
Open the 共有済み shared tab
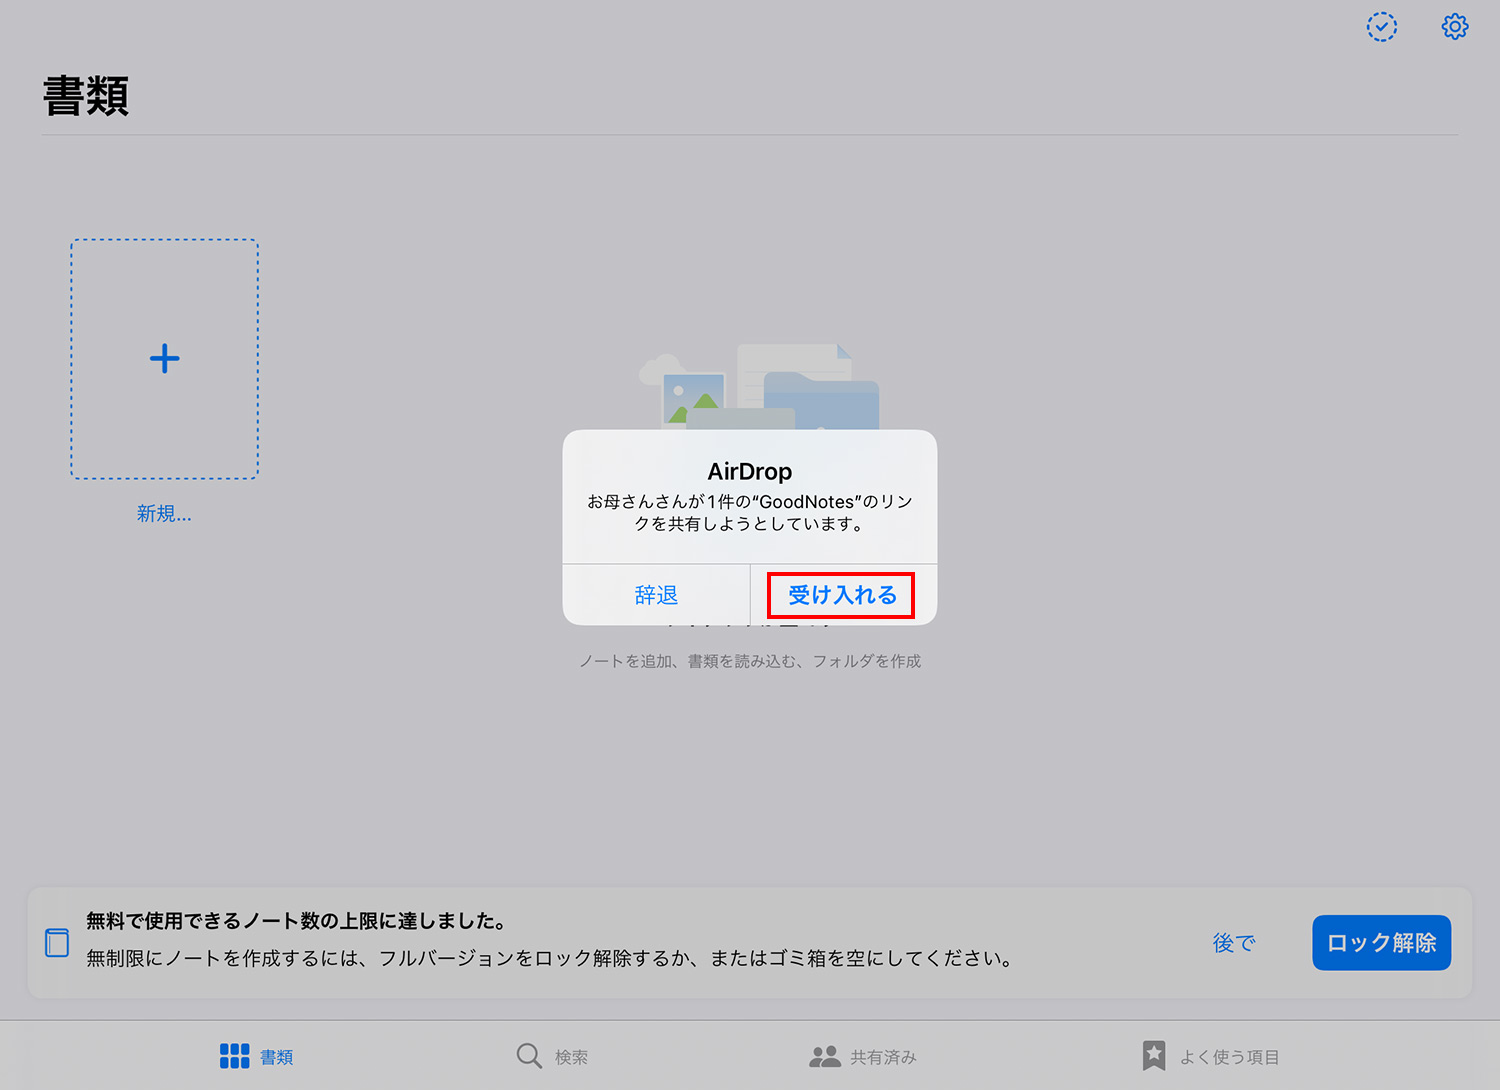pyautogui.click(x=863, y=1056)
